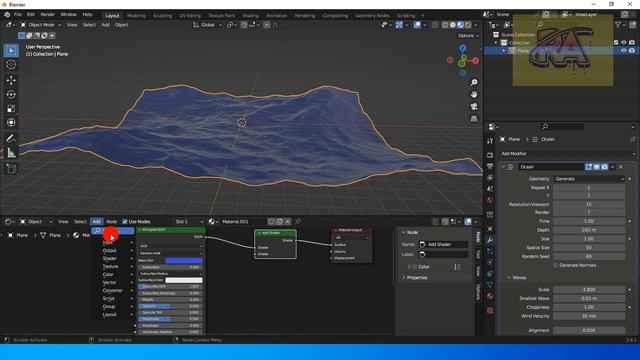Viewport: 640px width, 360px height.
Task: Select the Add Cube tool
Action: coord(11,168)
